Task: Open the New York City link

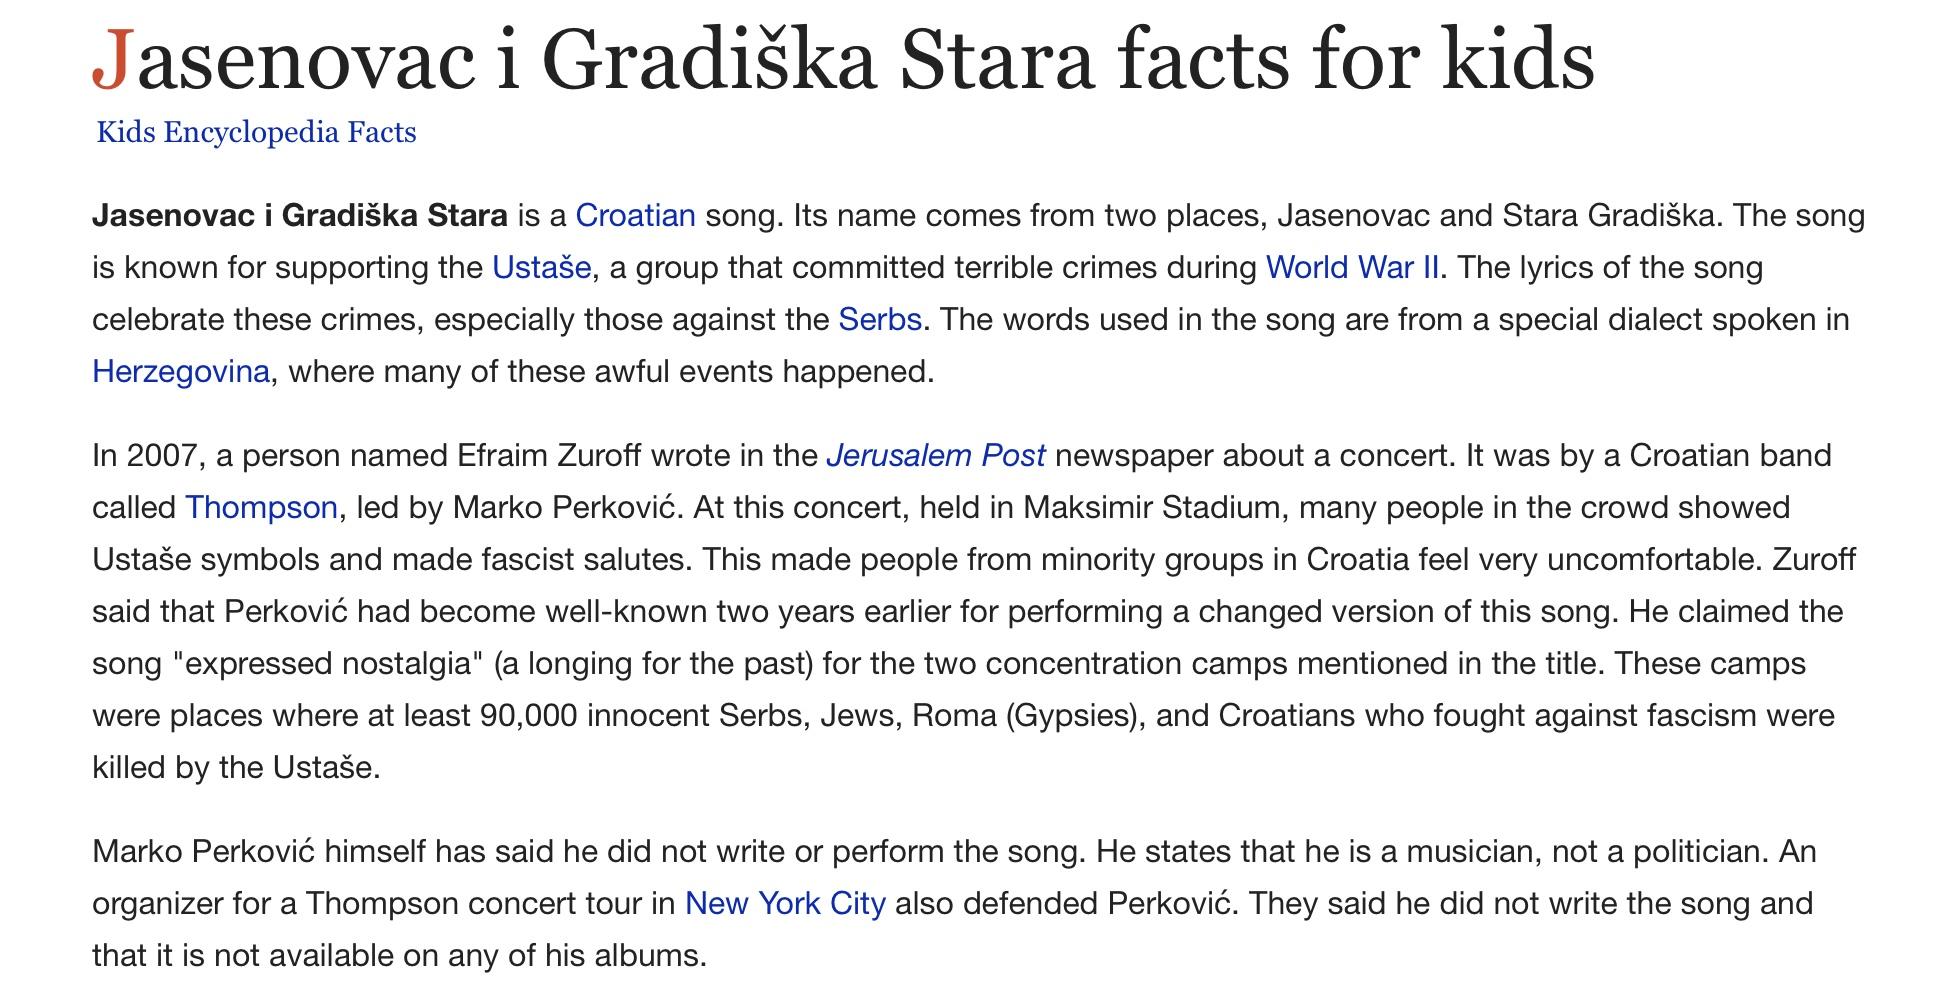Action: [x=785, y=904]
